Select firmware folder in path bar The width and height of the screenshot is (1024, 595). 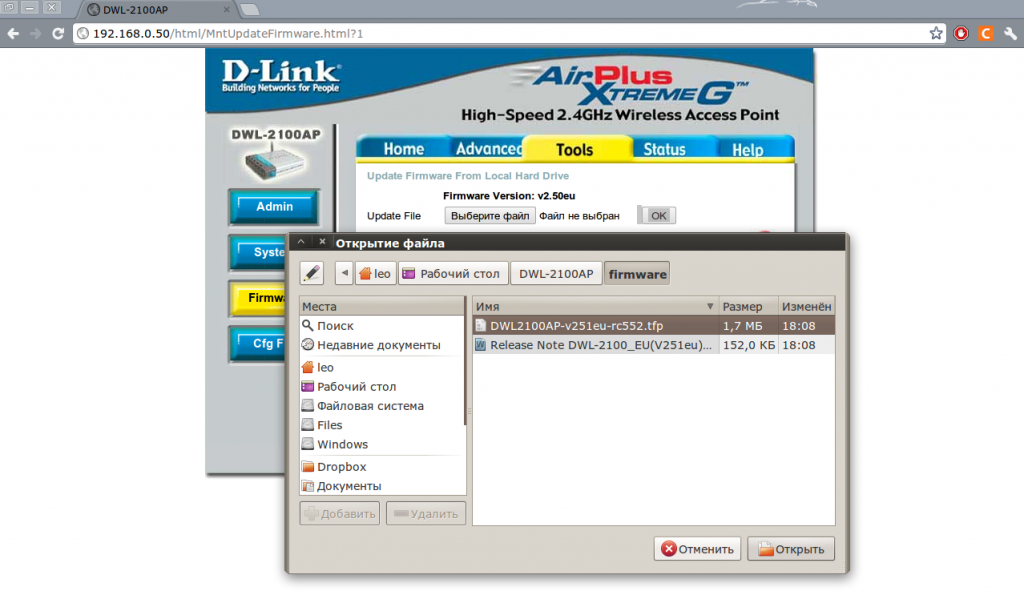pyautogui.click(x=637, y=274)
